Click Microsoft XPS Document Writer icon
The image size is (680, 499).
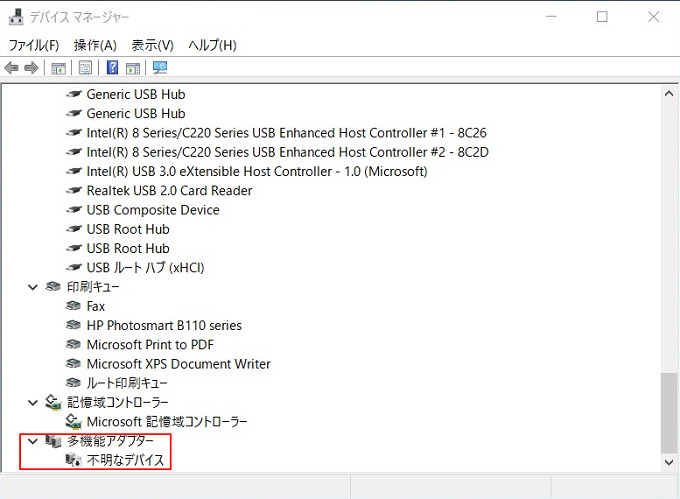(x=73, y=364)
